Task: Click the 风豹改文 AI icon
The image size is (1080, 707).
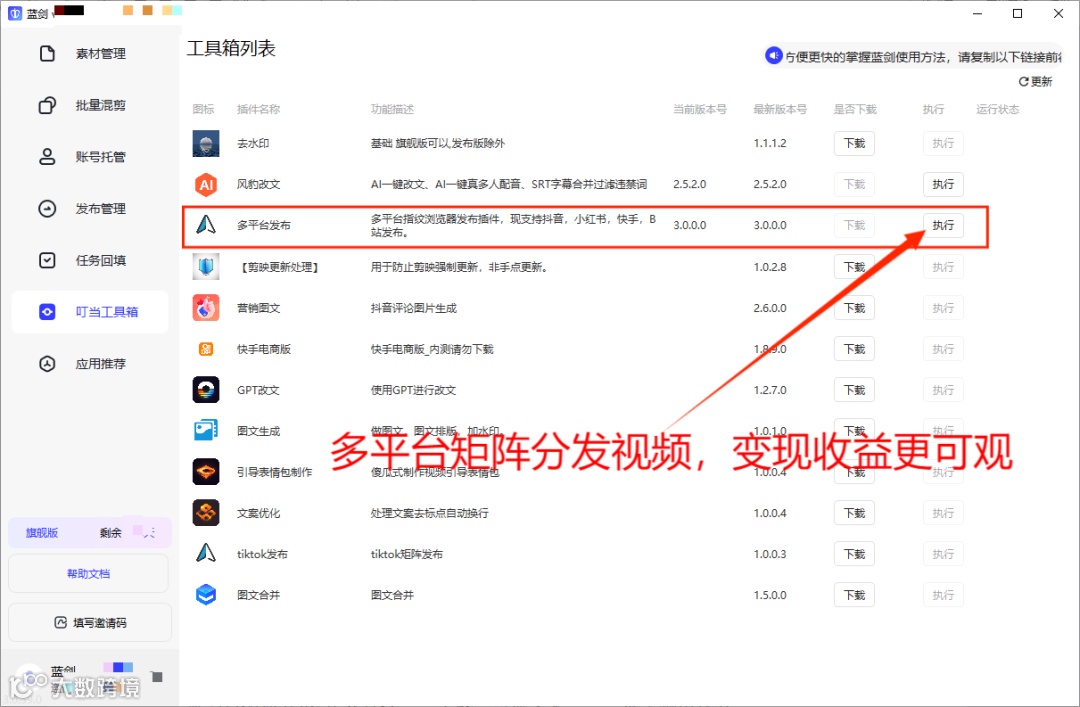Action: click(206, 184)
